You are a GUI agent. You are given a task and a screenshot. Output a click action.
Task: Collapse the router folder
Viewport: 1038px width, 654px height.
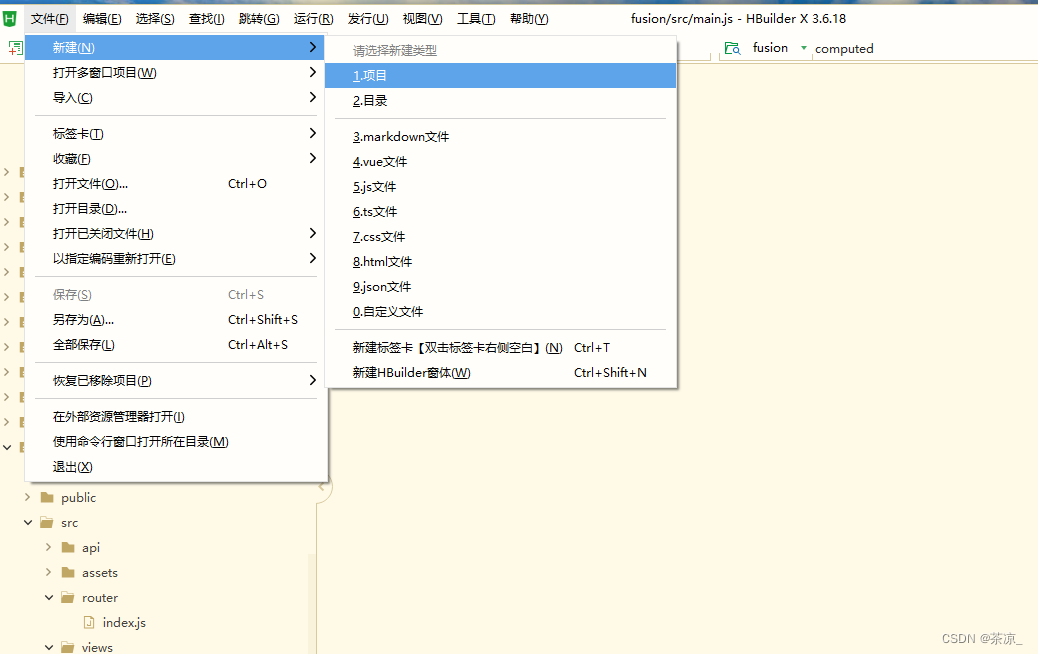pyautogui.click(x=48, y=597)
